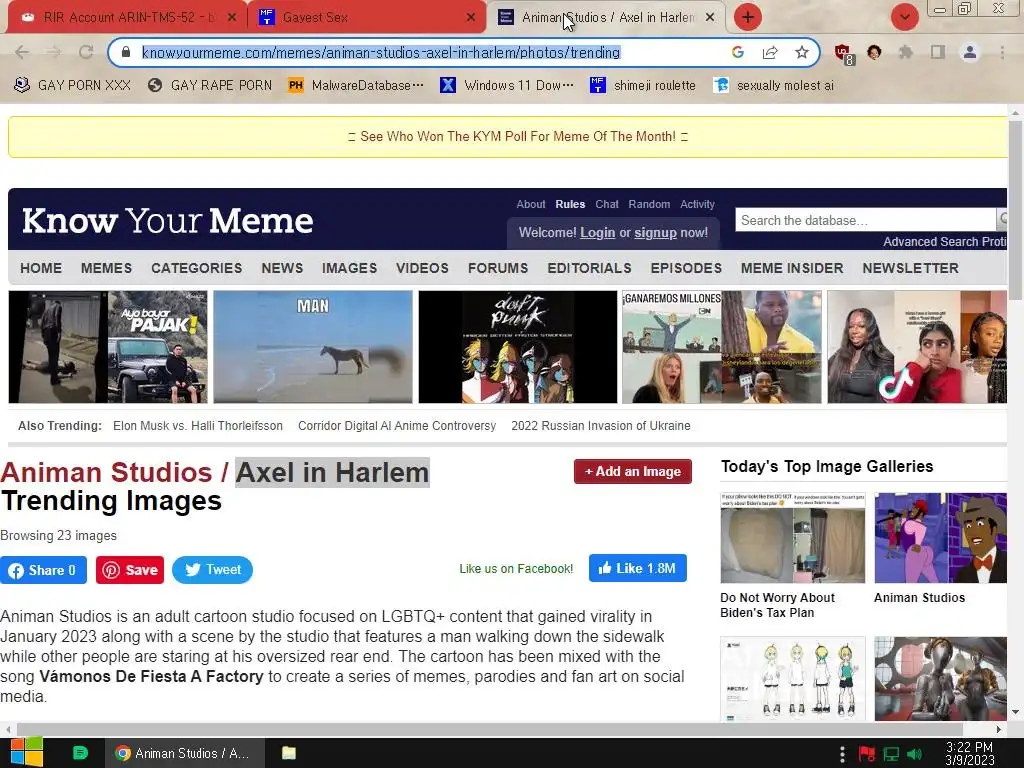Click the Know Your Meme logo
Viewport: 1024px width, 768px height.
tap(167, 221)
